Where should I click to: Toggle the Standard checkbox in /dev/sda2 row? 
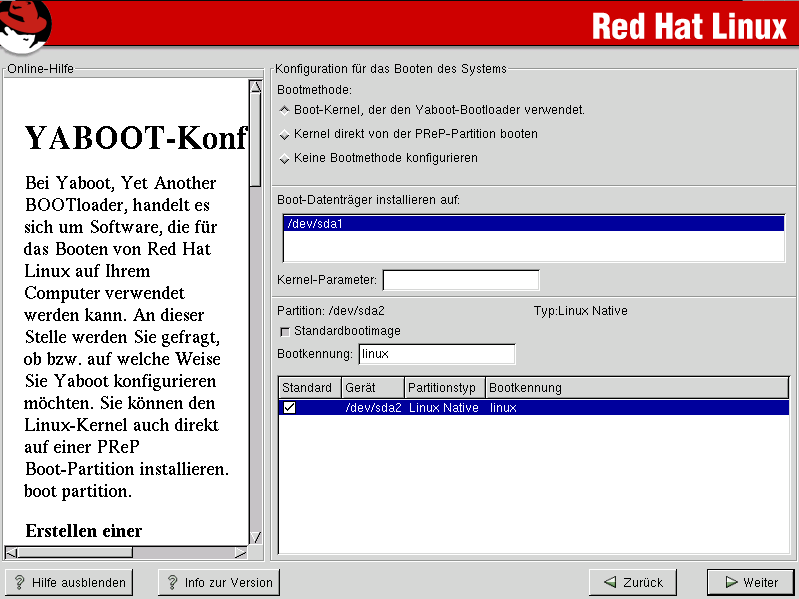[289, 408]
